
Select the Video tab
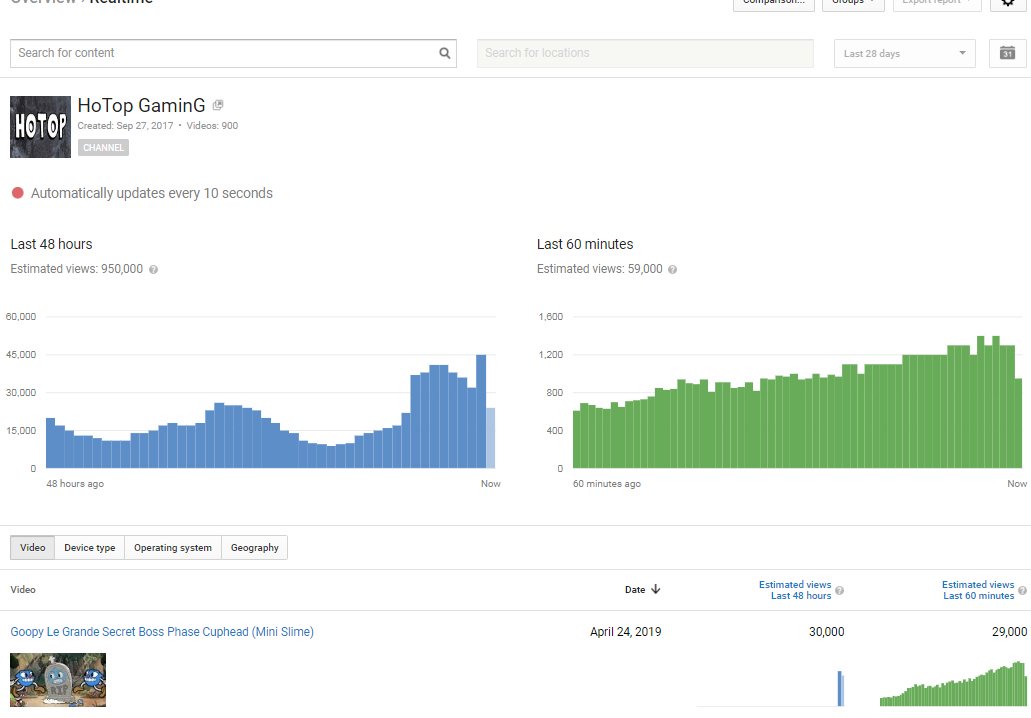(x=32, y=548)
